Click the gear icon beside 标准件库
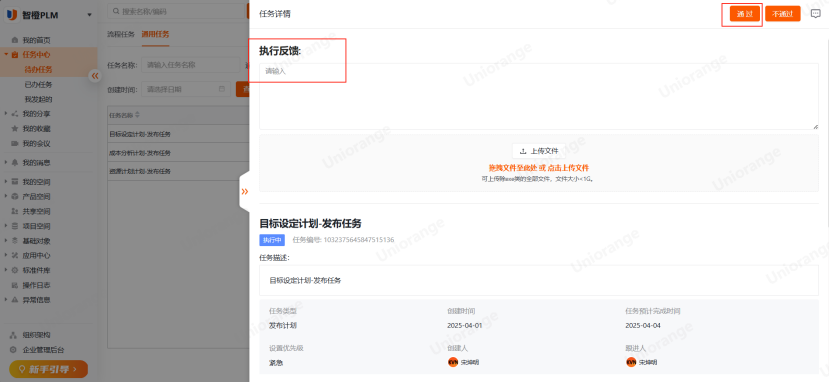Viewport: 829px width, 382px height. (x=15, y=271)
